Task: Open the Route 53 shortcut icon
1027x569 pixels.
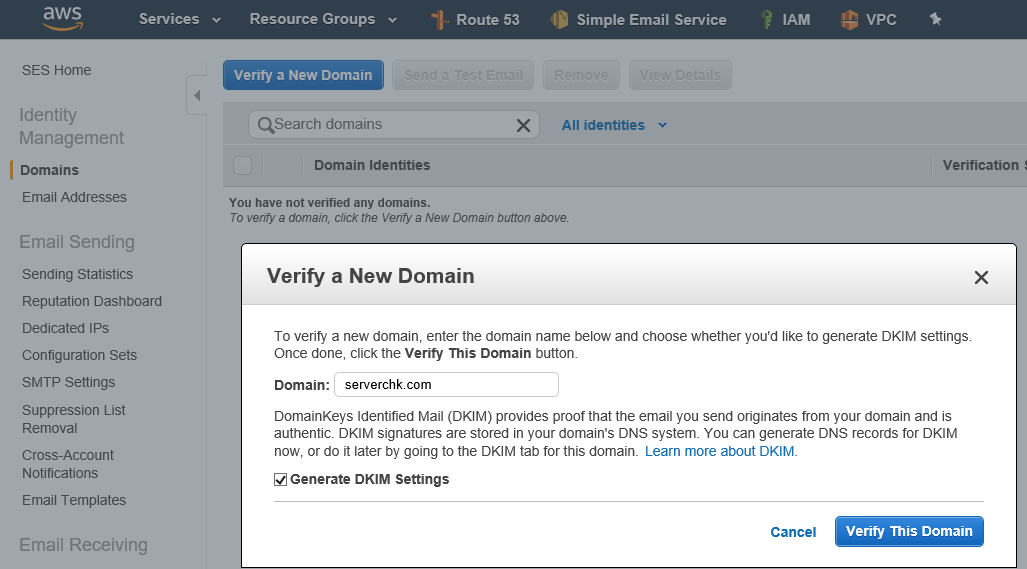Action: pos(440,20)
